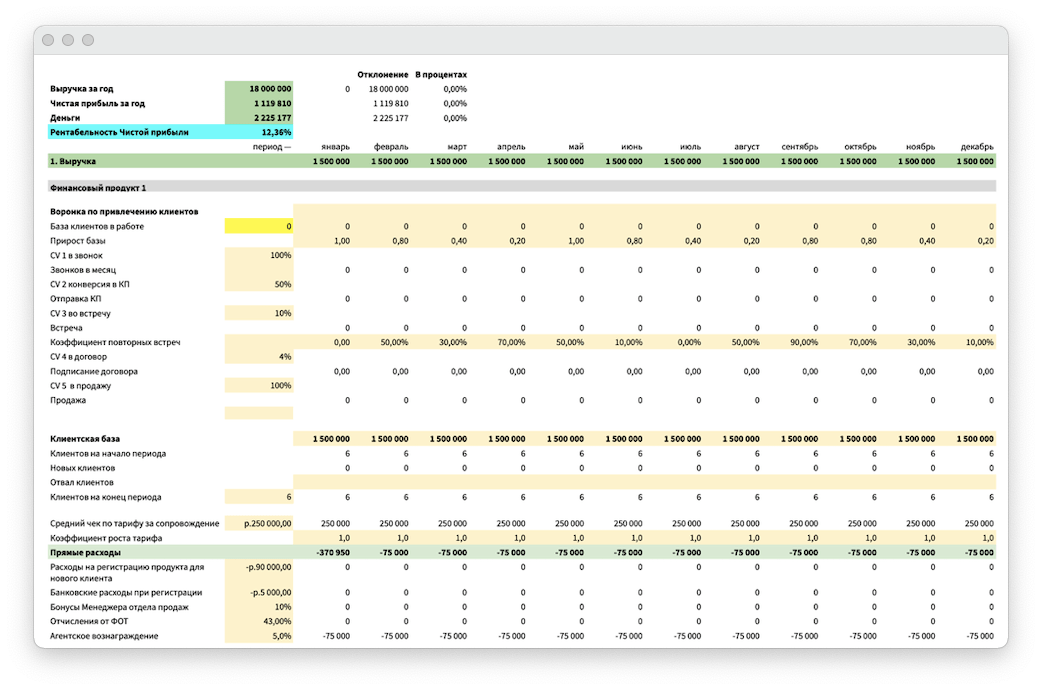Select the 'Отклонение' column header
This screenshot has width=1042, height=690.
click(x=382, y=75)
